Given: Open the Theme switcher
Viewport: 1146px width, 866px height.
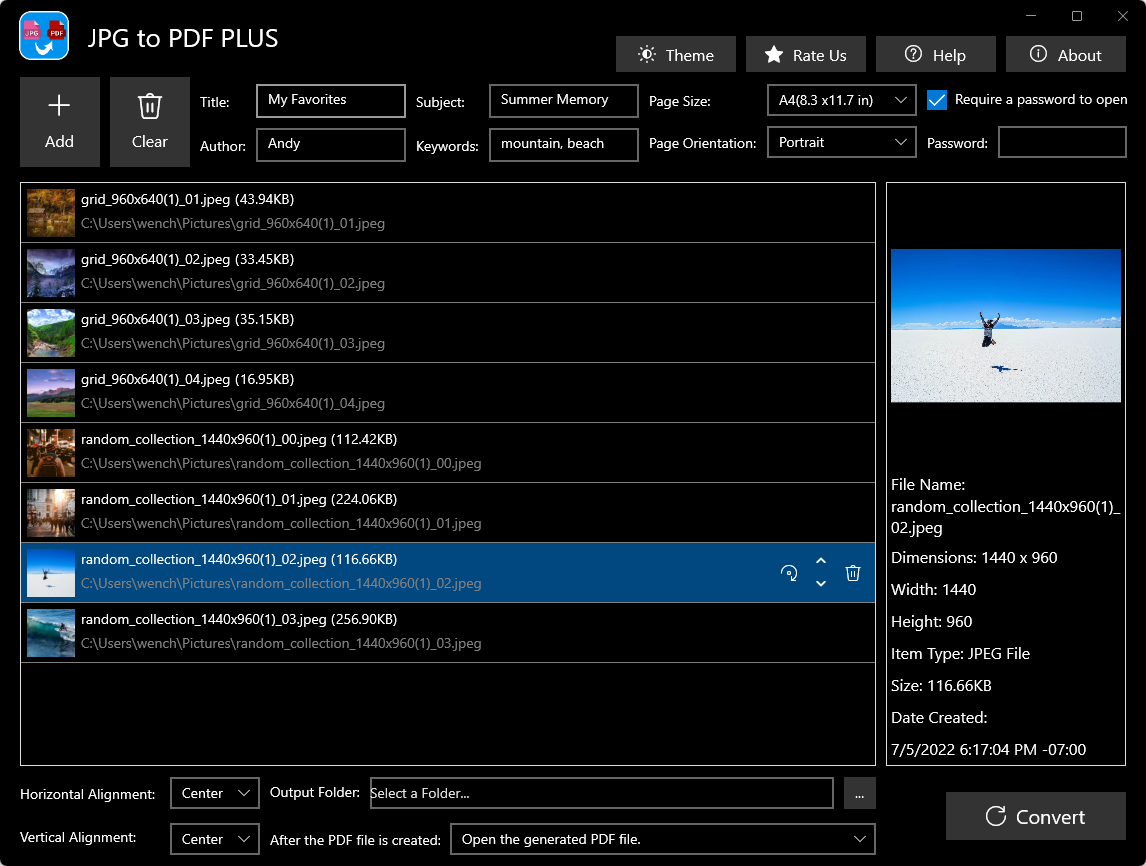Looking at the screenshot, I should 675,55.
